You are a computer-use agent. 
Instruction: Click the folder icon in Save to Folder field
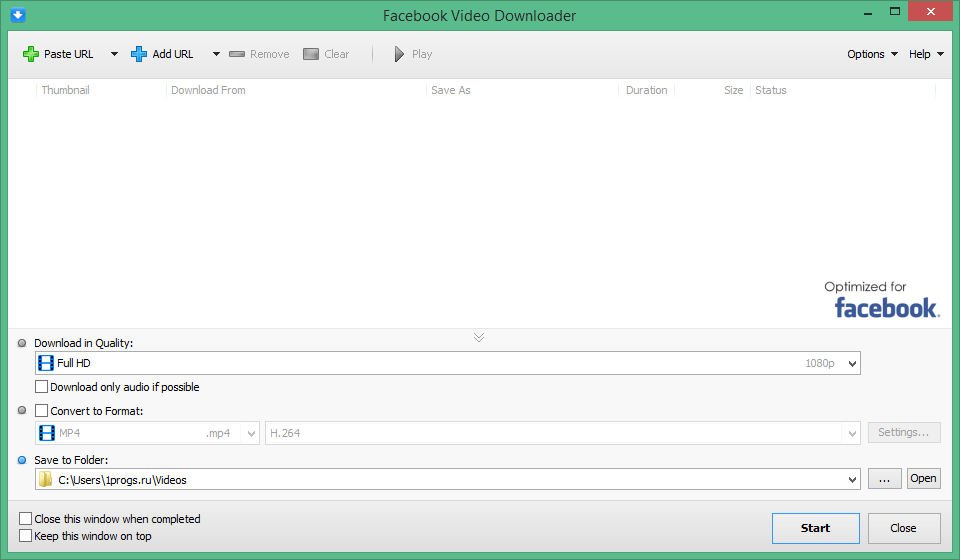pyautogui.click(x=46, y=479)
